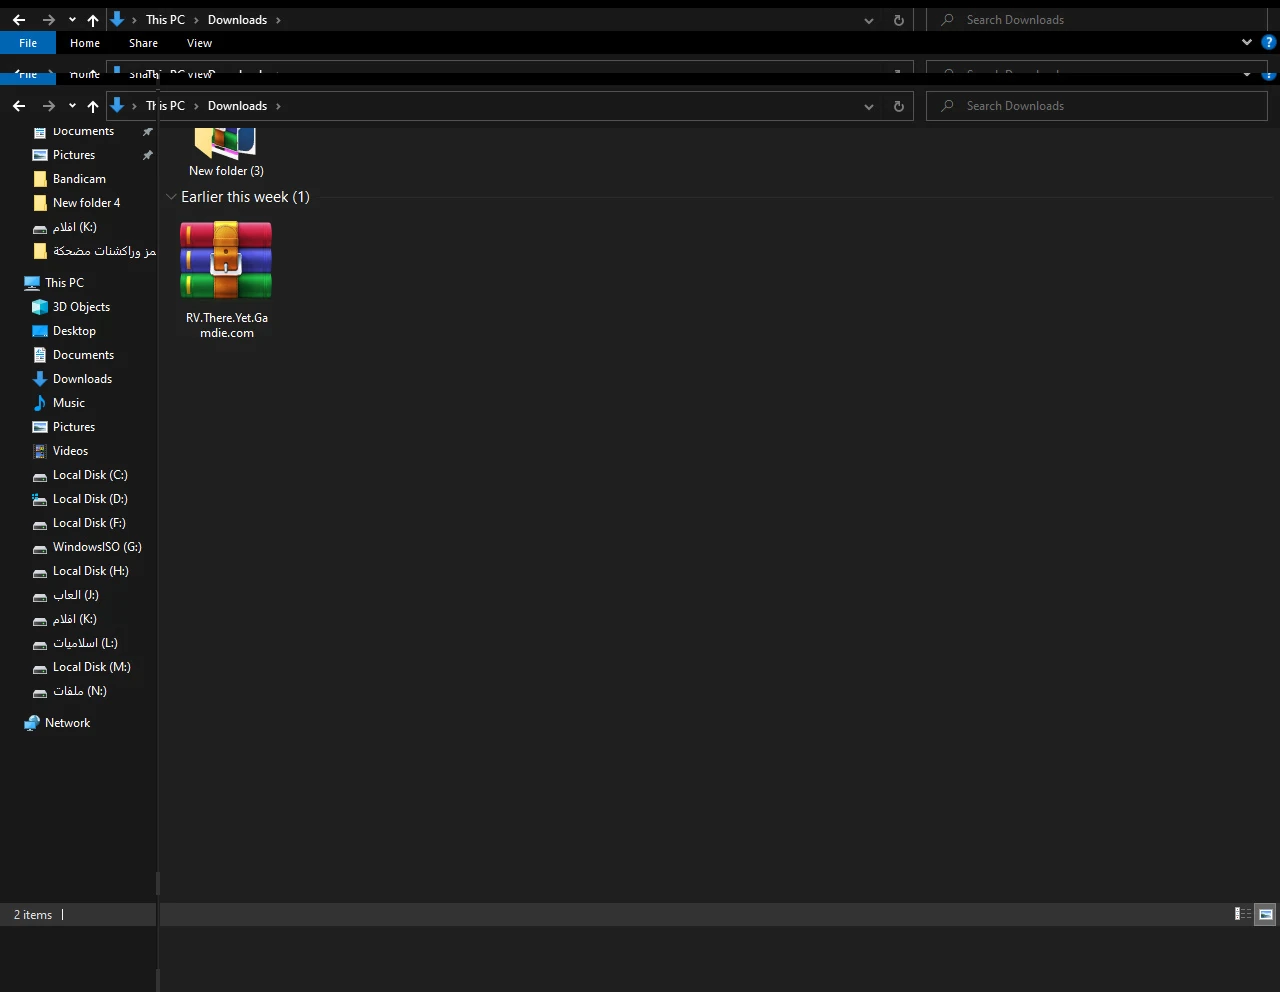Expand the ribbon with the chevron arrow

click(x=1246, y=43)
